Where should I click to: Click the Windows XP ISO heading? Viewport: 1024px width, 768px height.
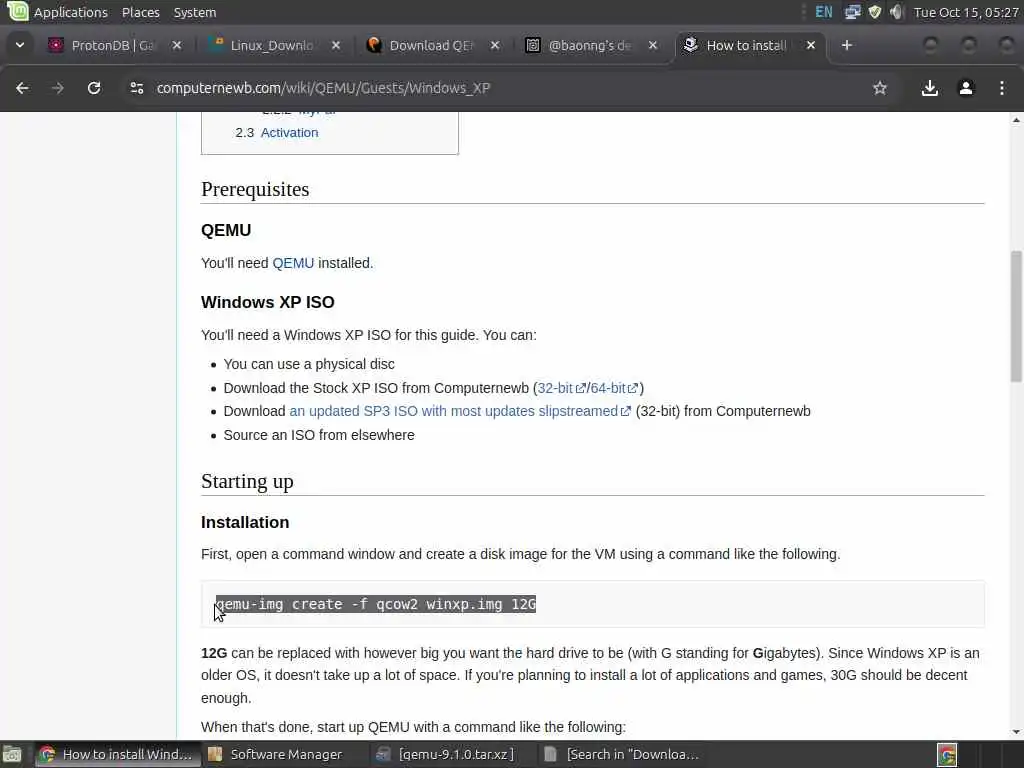point(268,302)
